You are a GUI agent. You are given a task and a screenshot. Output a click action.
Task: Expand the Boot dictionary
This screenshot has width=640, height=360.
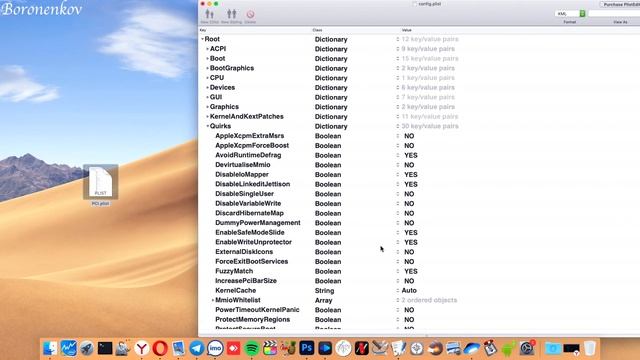pos(207,59)
